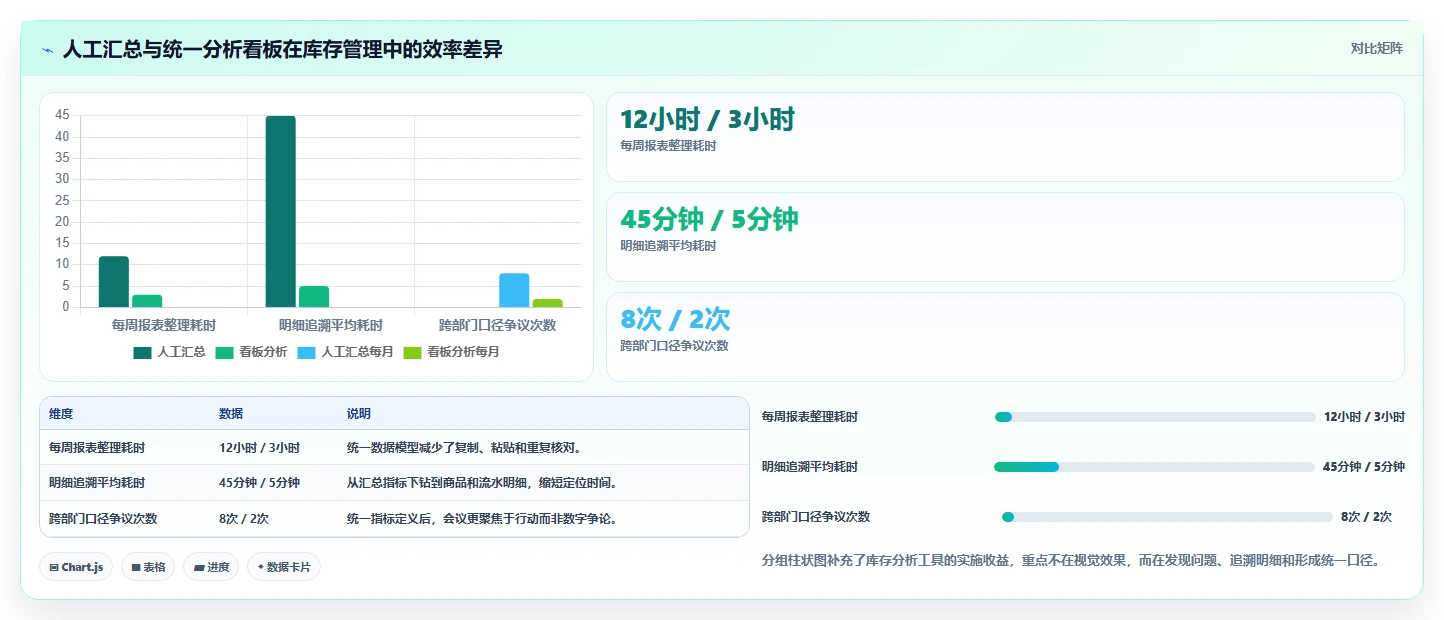Click progress value label 45分钟 / 5分钟
The image size is (1444, 620).
point(1363,467)
